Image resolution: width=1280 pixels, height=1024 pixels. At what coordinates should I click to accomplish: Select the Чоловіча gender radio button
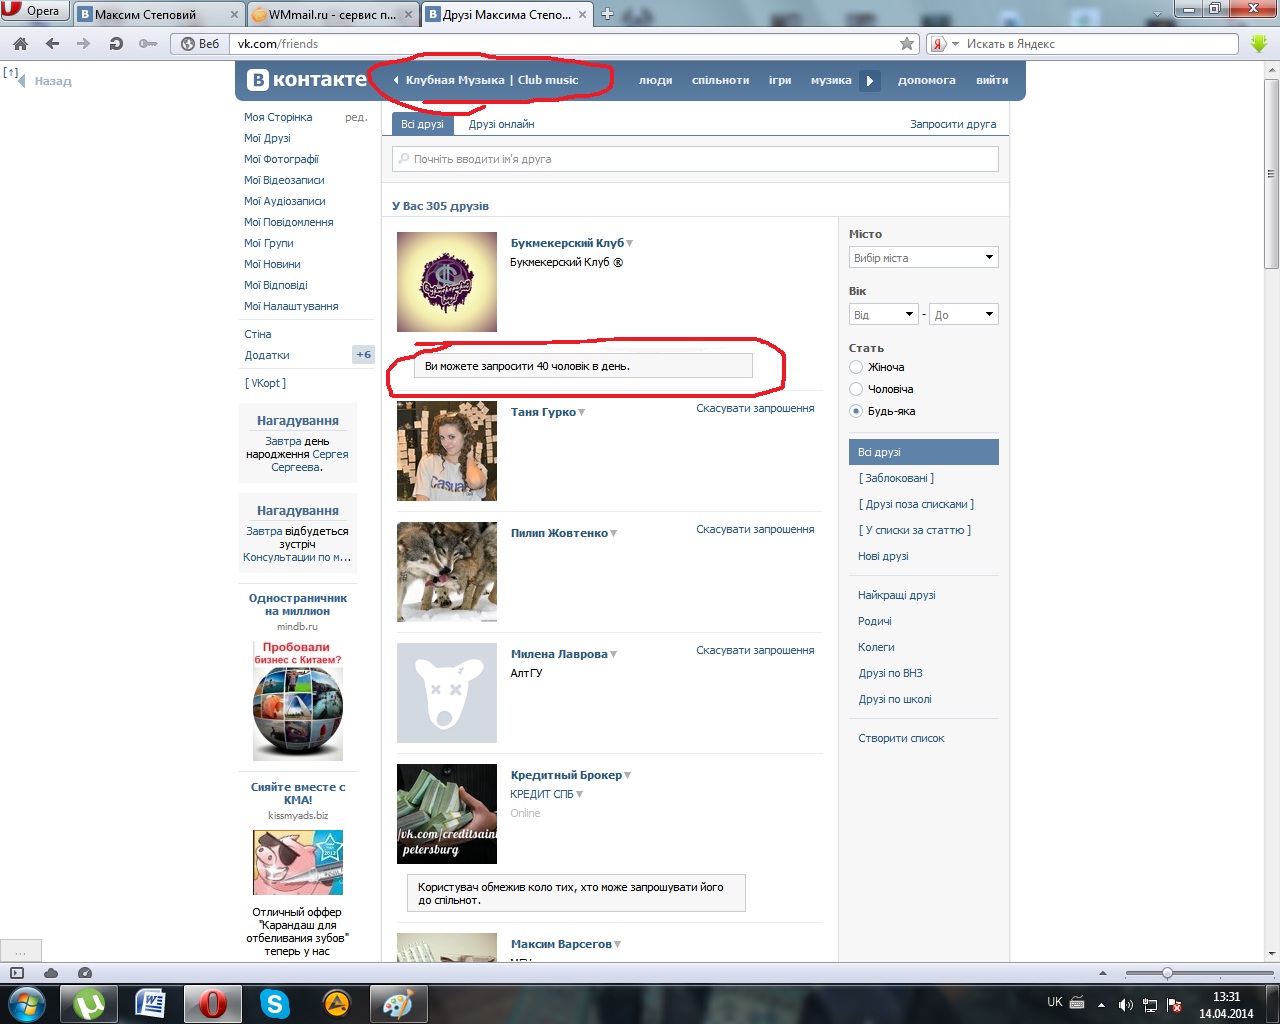pyautogui.click(x=856, y=389)
